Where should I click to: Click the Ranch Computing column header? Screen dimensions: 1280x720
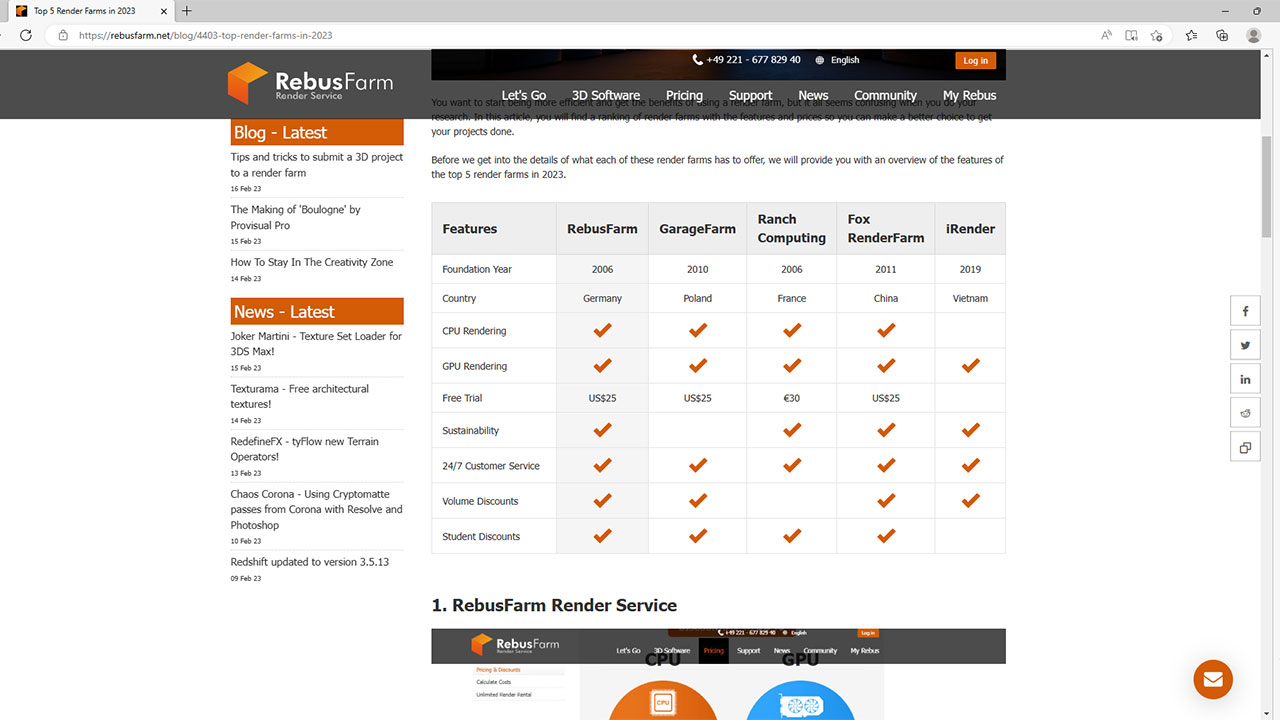click(791, 229)
